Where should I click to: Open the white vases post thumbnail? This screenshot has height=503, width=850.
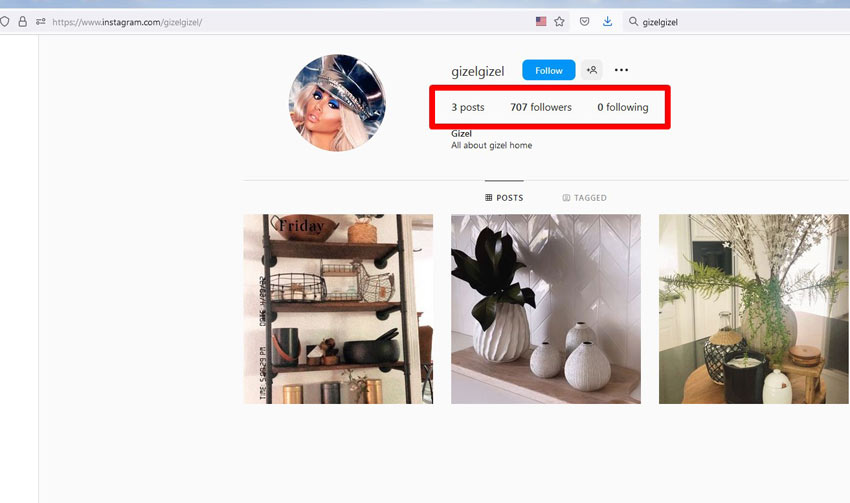[x=545, y=309]
